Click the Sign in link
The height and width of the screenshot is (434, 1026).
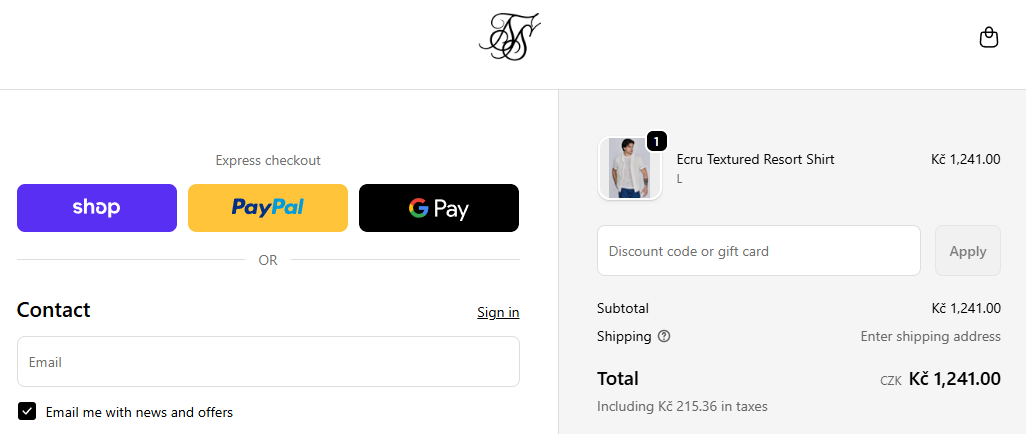pyautogui.click(x=498, y=312)
